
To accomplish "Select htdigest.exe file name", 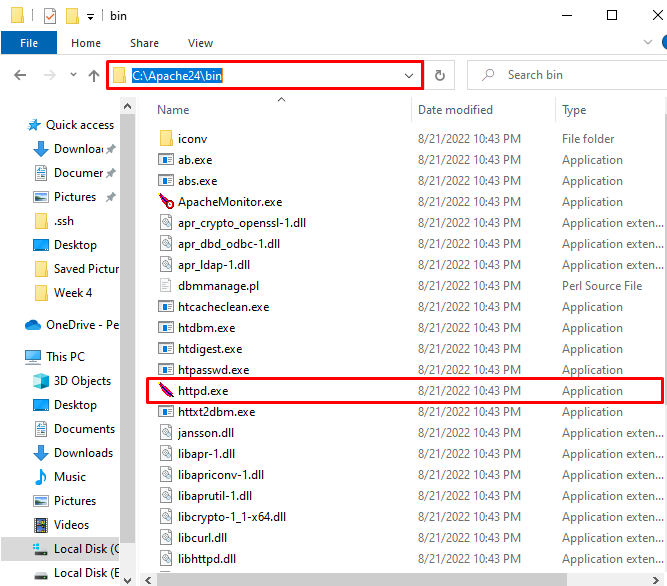I will [x=210, y=349].
